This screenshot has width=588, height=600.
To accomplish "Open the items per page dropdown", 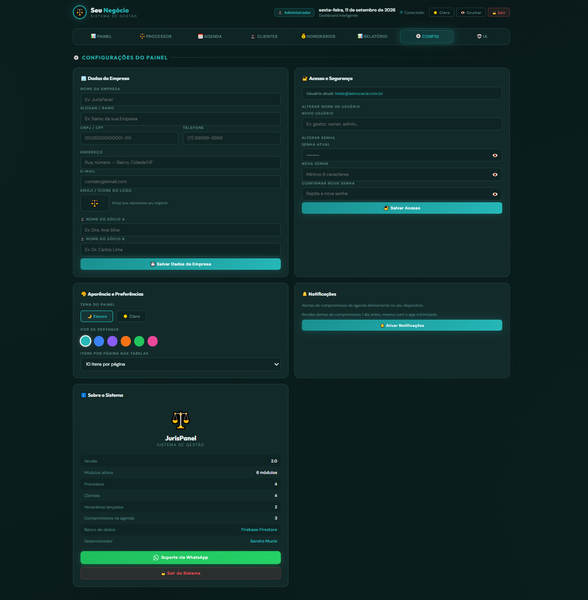I will coord(181,364).
